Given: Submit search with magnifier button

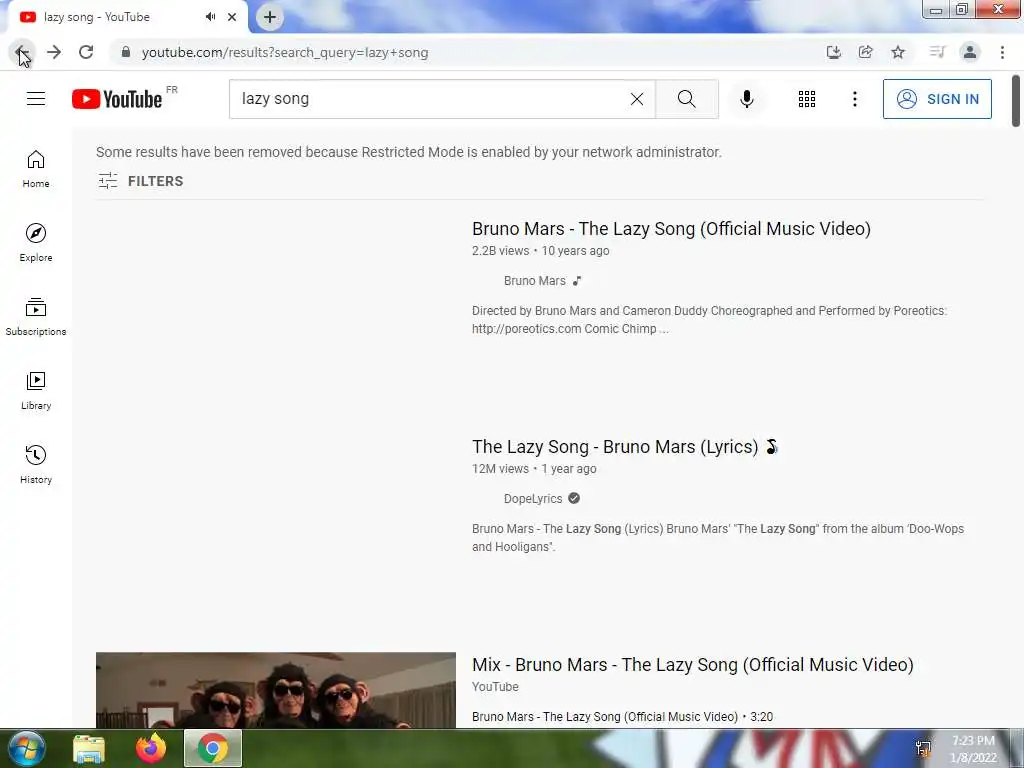Looking at the screenshot, I should pos(686,99).
